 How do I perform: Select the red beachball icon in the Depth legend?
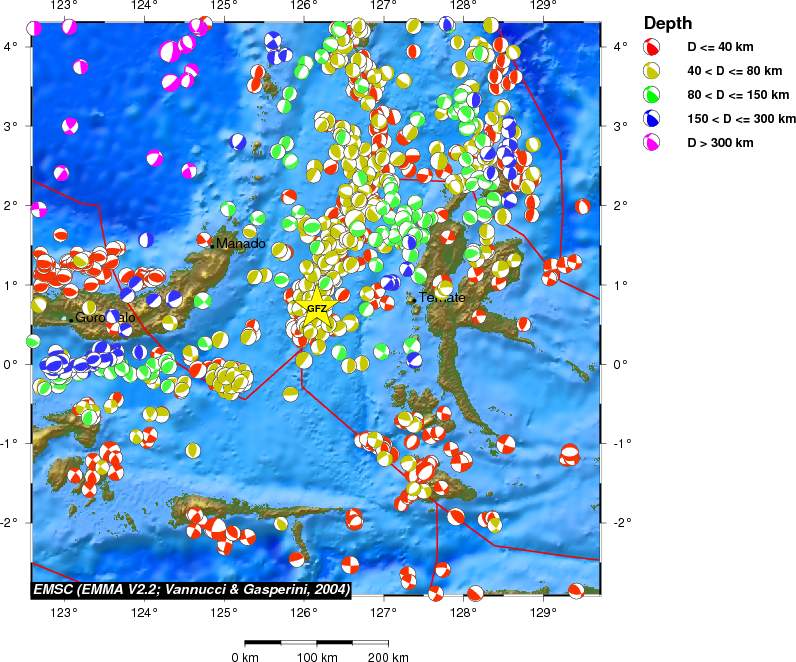point(651,47)
